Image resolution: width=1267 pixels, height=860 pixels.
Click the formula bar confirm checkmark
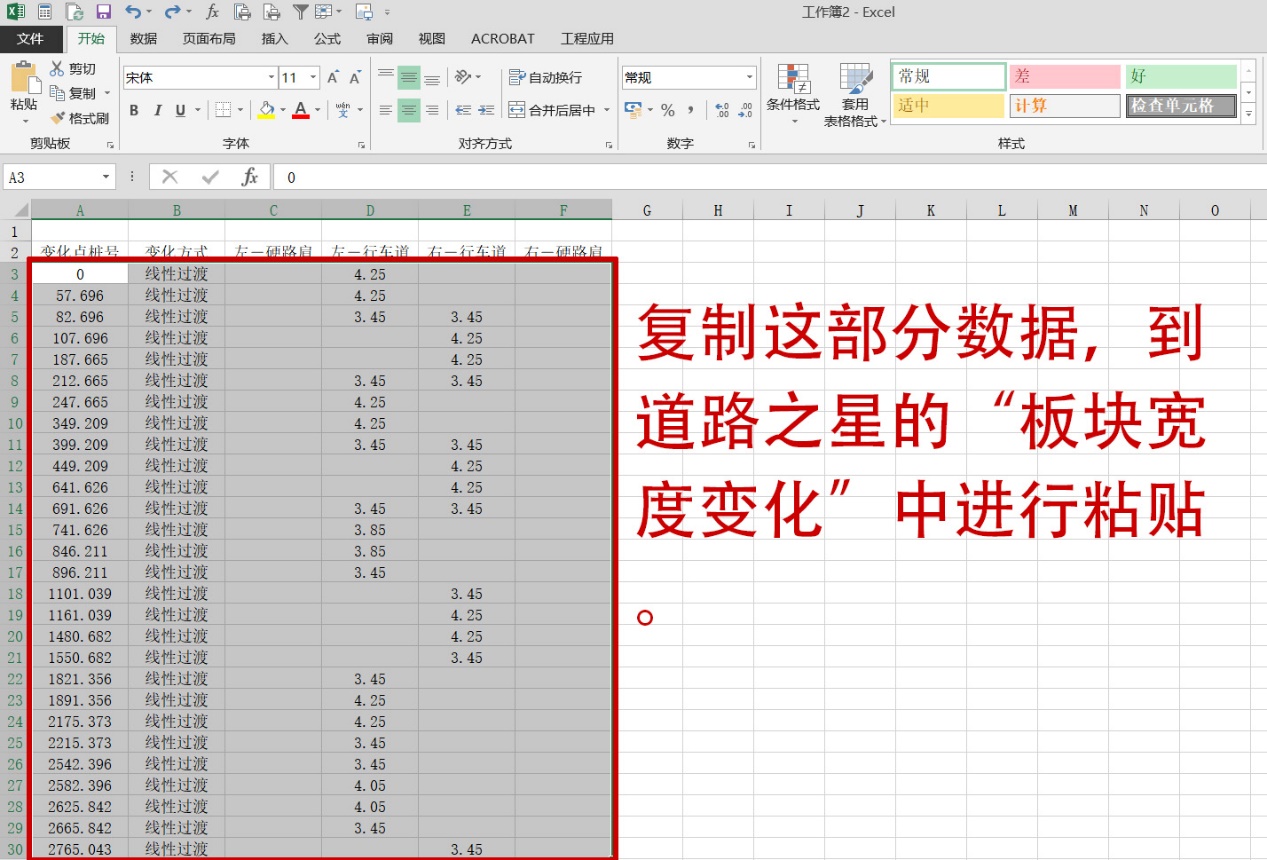tap(210, 177)
